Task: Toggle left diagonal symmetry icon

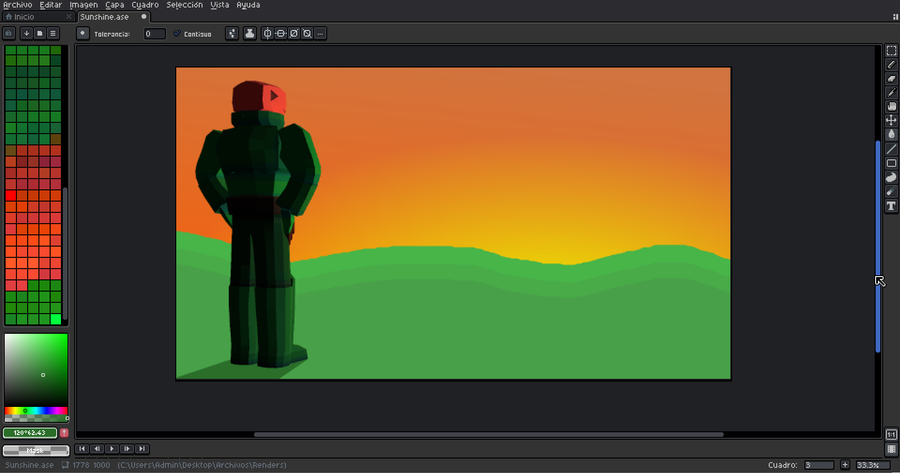Action: (307, 33)
